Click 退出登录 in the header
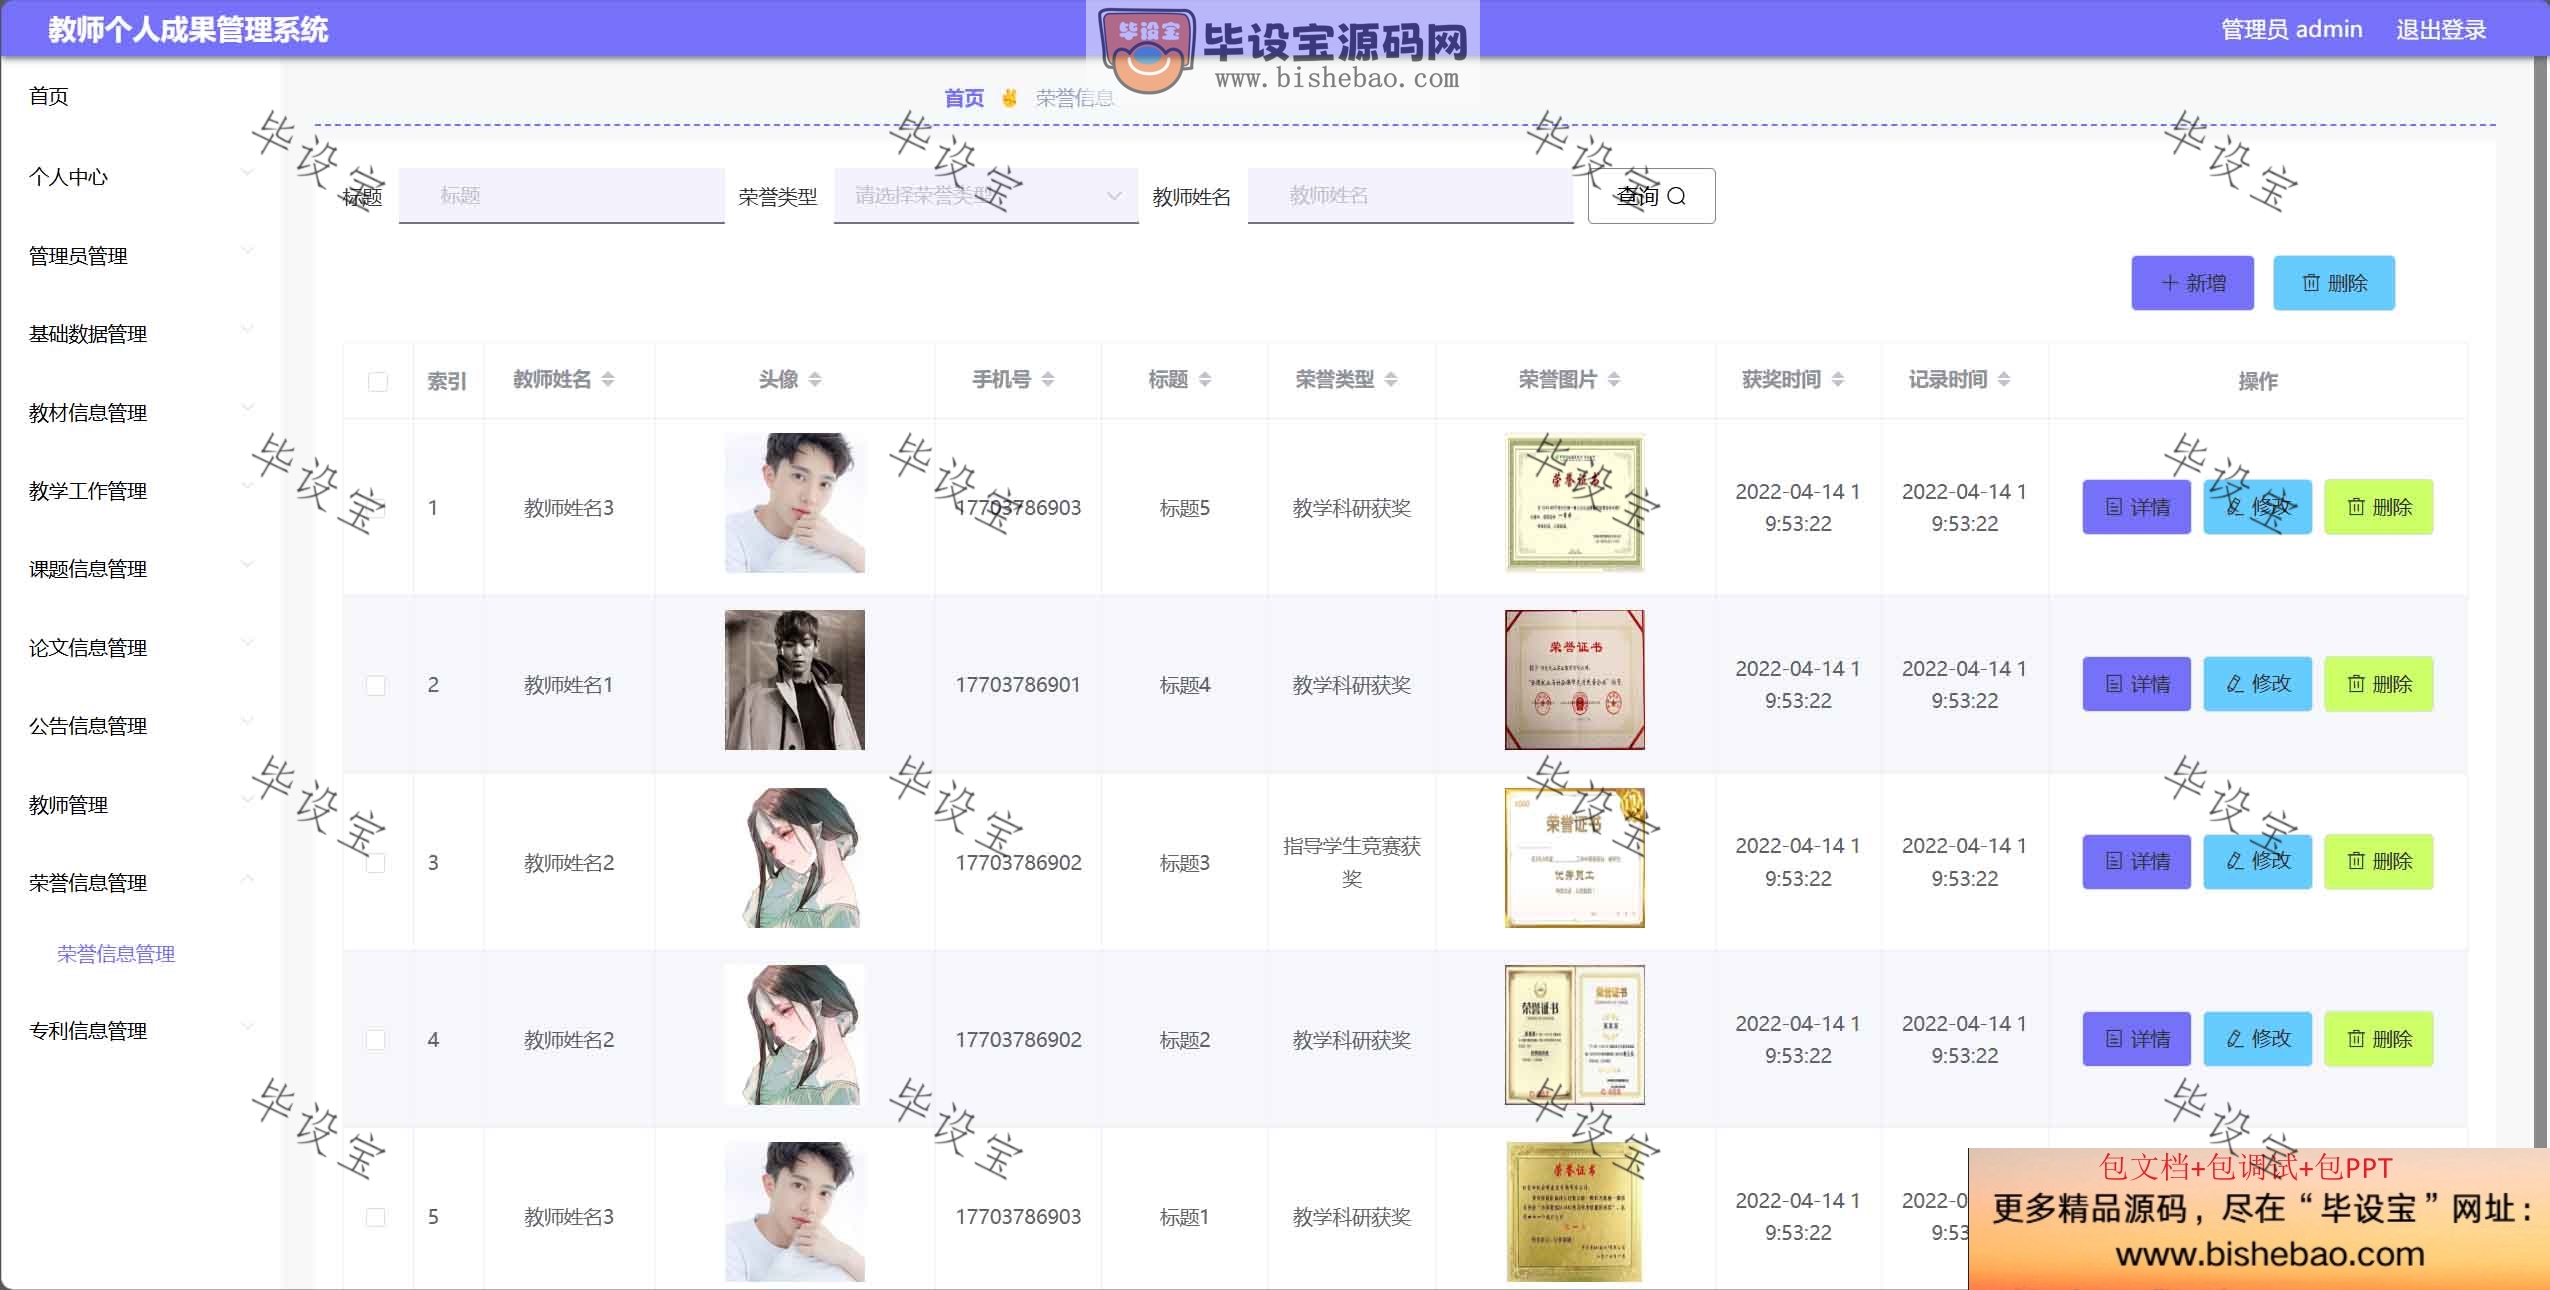The height and width of the screenshot is (1290, 2550). tap(2441, 30)
